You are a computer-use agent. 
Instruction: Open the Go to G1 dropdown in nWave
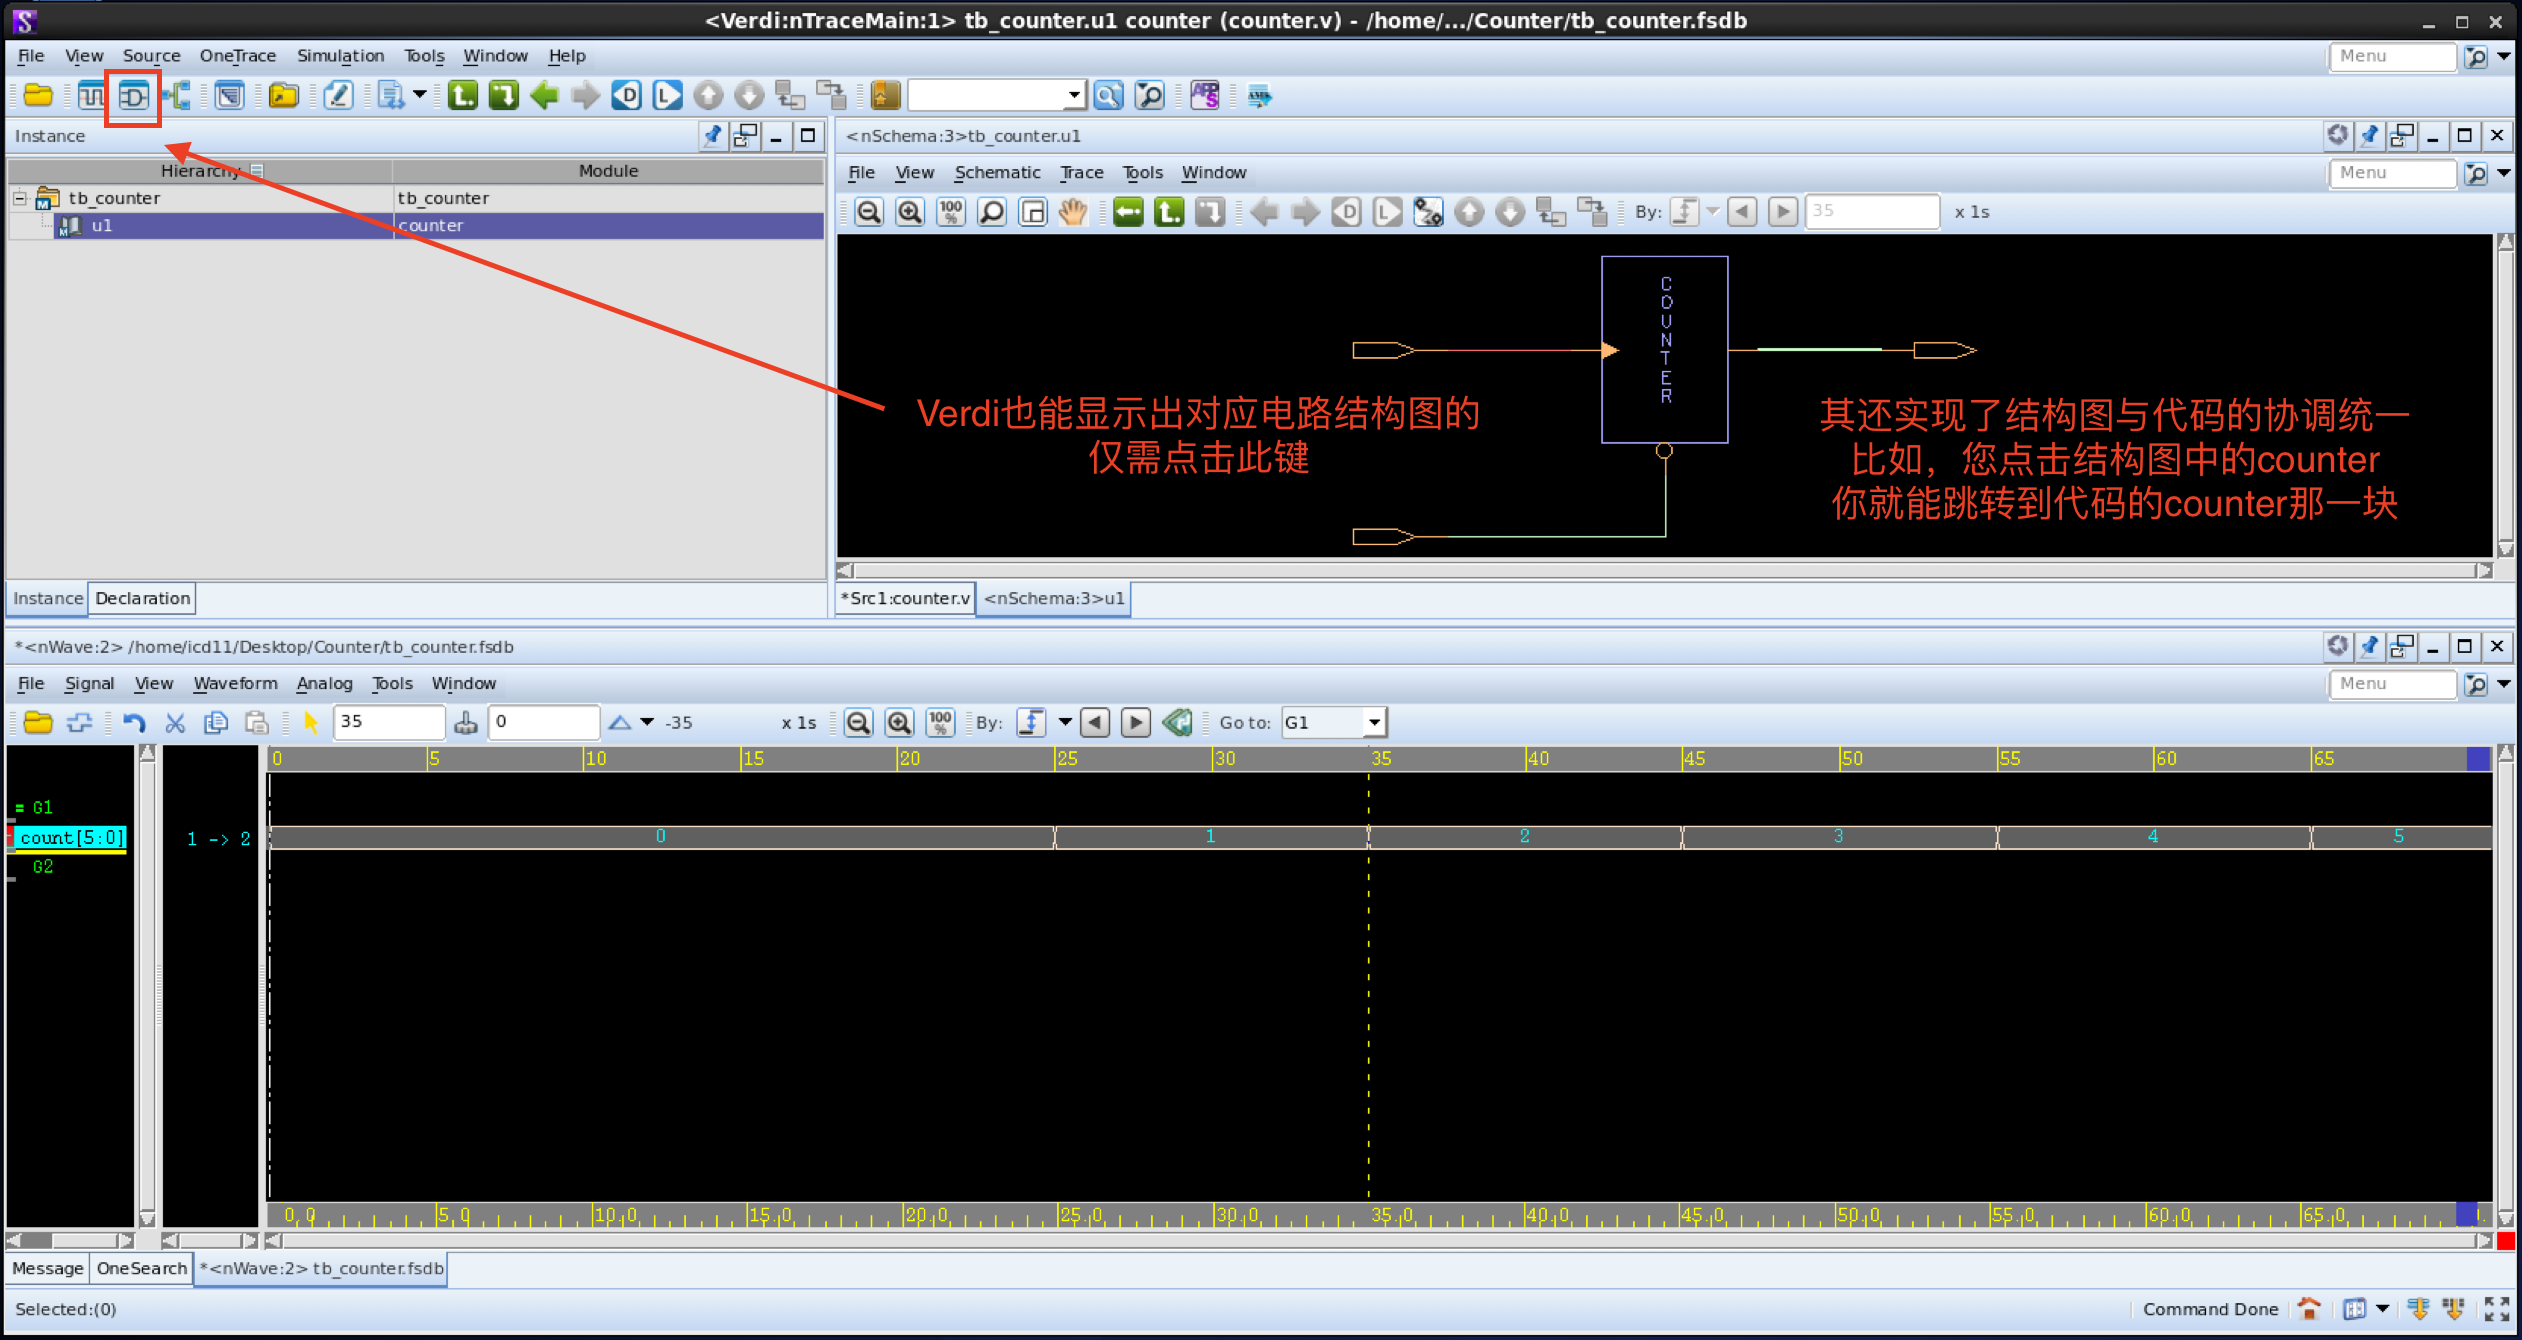(1373, 722)
